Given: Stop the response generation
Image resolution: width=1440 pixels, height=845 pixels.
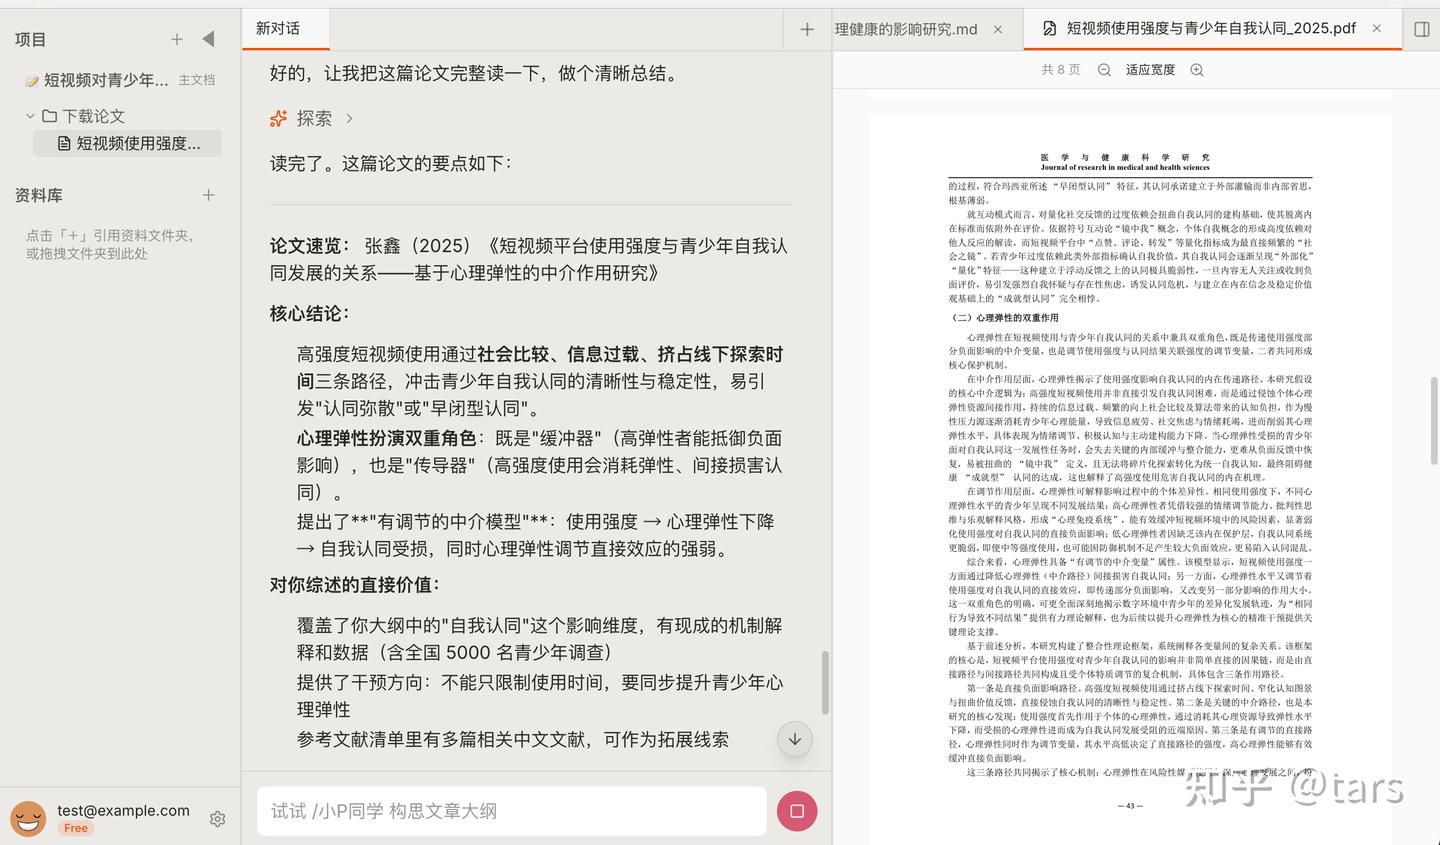Looking at the screenshot, I should (796, 811).
